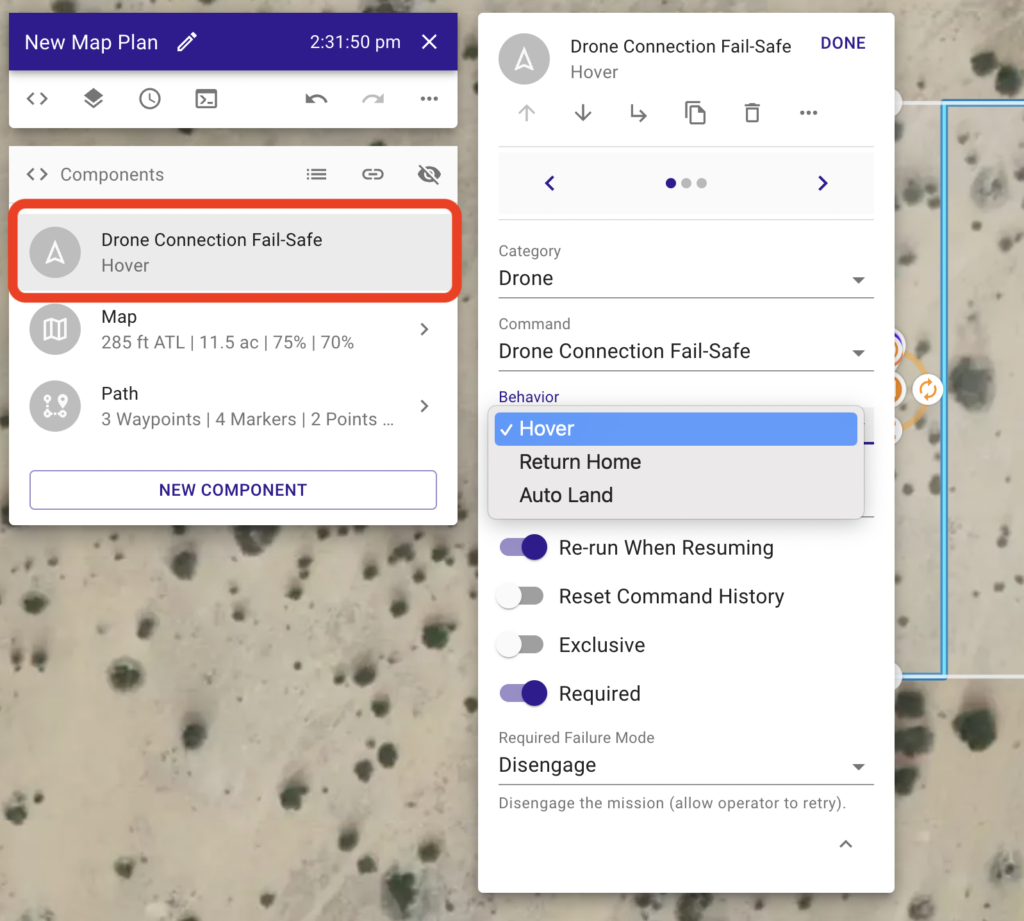Viewport: 1024px width, 921px height.
Task: Disable the Re-run When Resuming switch
Action: (x=523, y=548)
